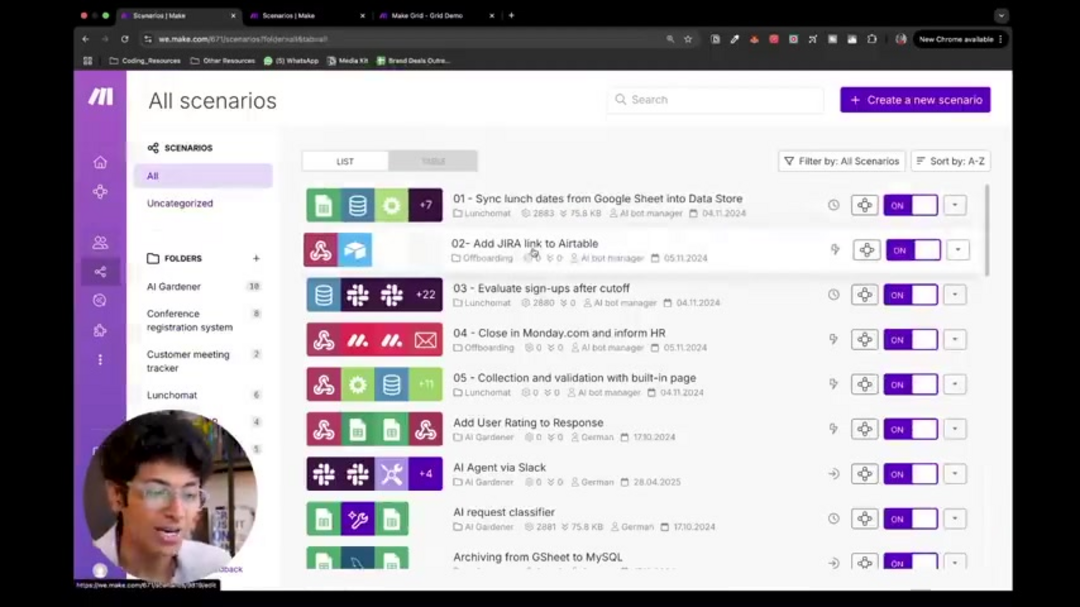Screen dimensions: 1080x607
Task: Click the +22 badge on scenario 03
Action: click(426, 294)
